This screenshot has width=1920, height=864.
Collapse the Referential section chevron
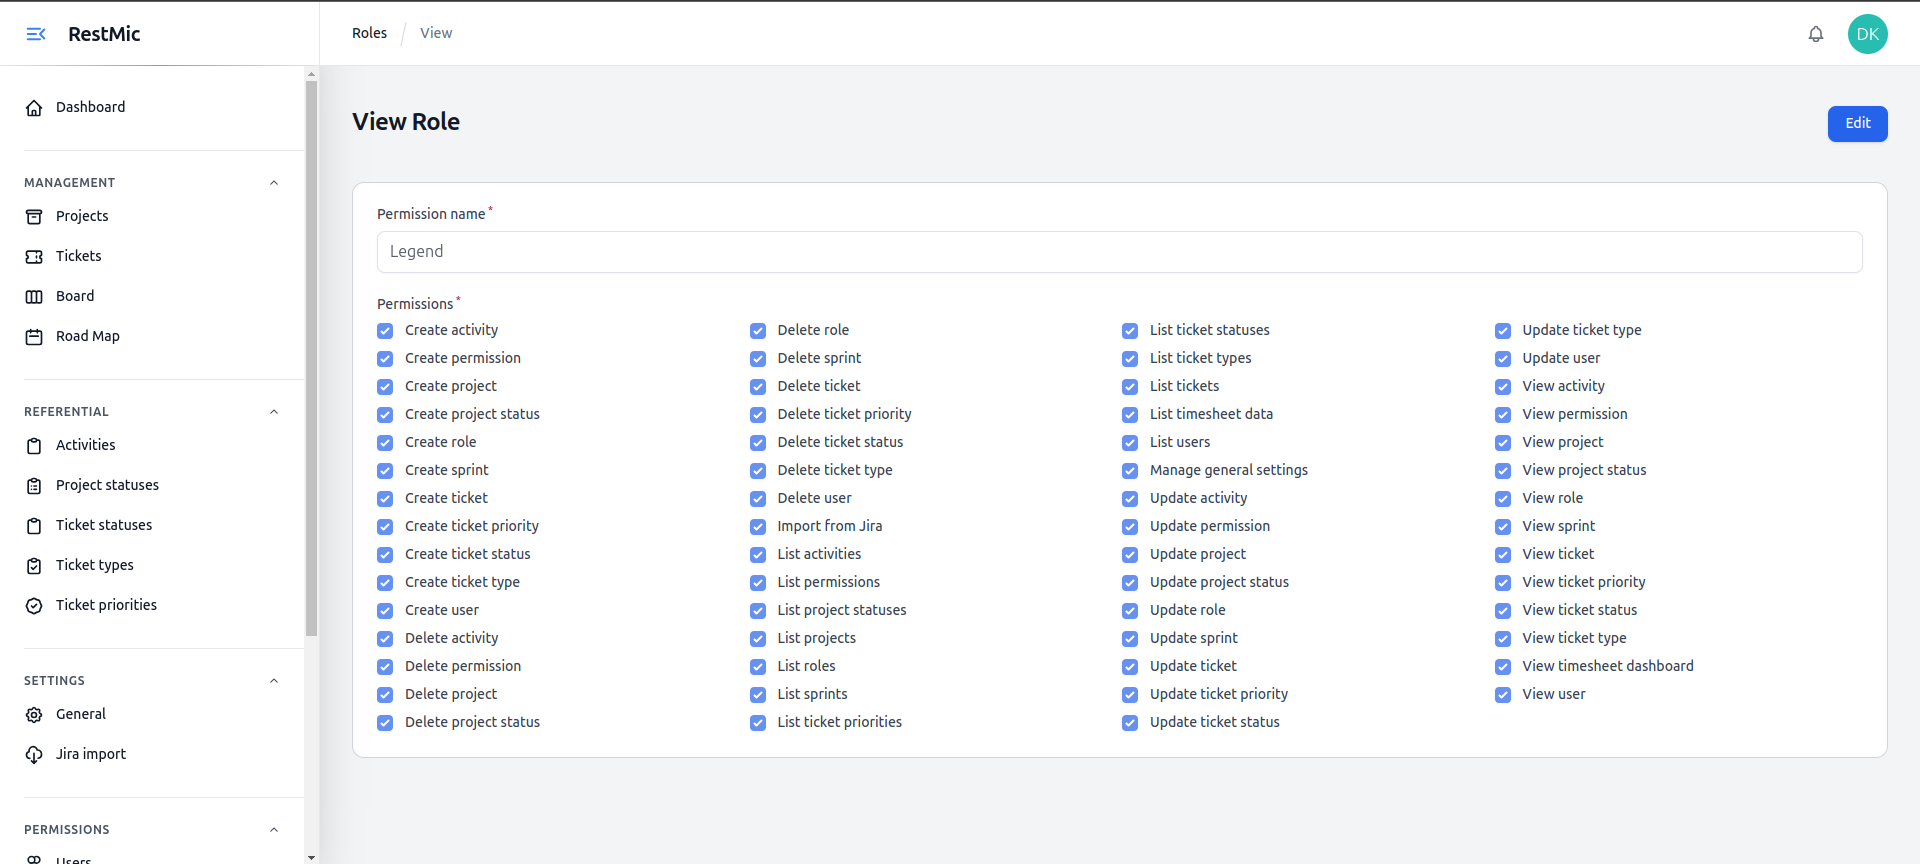pyautogui.click(x=274, y=412)
